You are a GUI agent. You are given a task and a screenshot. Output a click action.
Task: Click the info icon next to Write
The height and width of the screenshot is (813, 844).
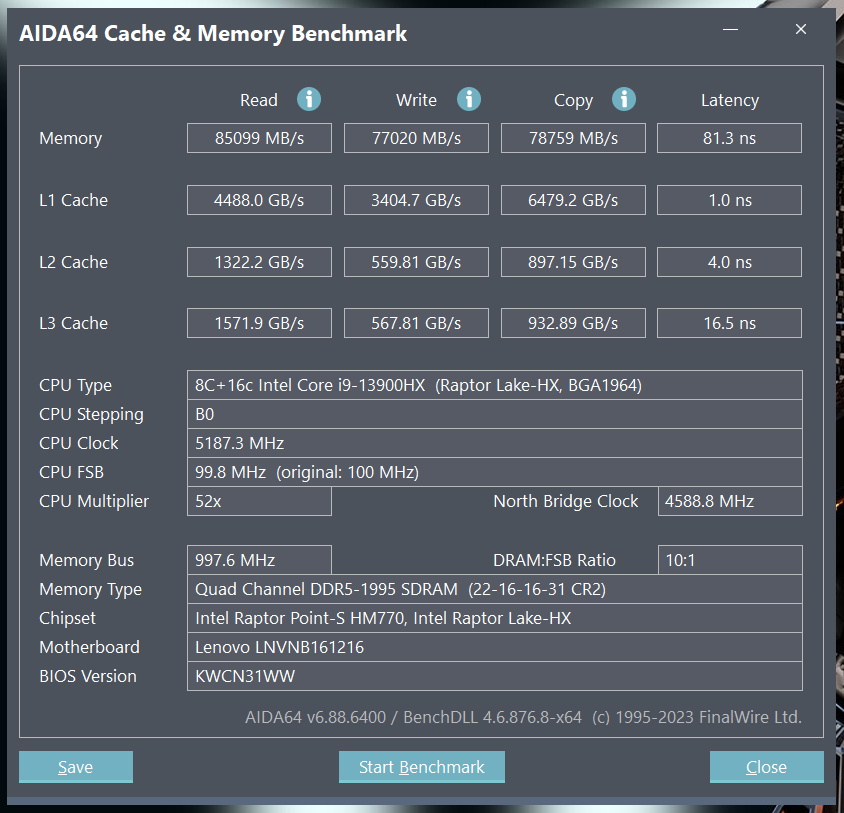point(469,99)
